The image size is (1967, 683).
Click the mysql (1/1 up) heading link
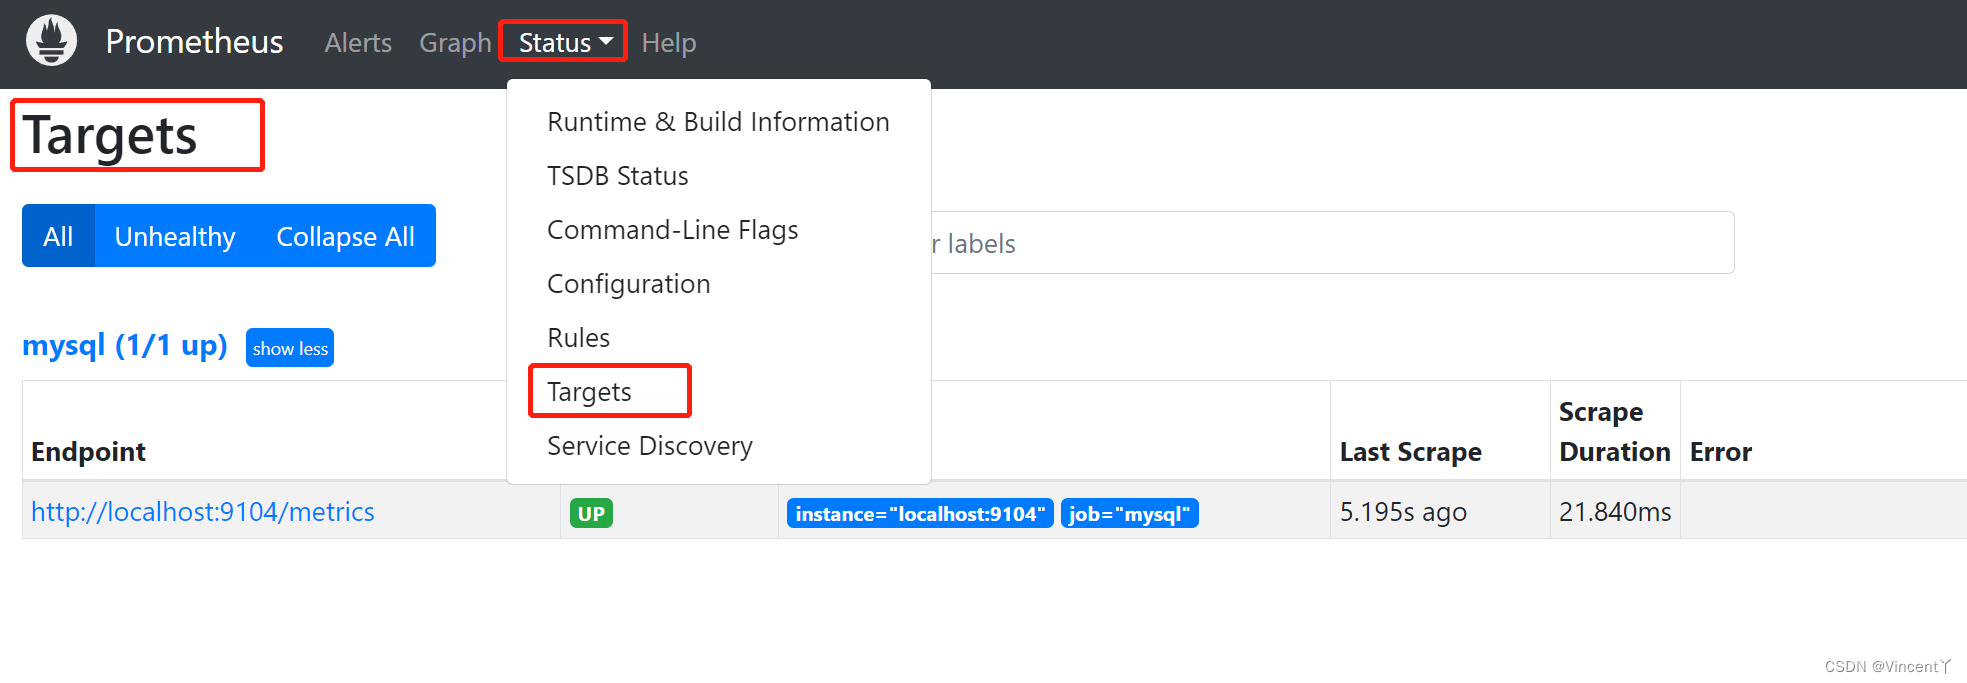tap(125, 346)
